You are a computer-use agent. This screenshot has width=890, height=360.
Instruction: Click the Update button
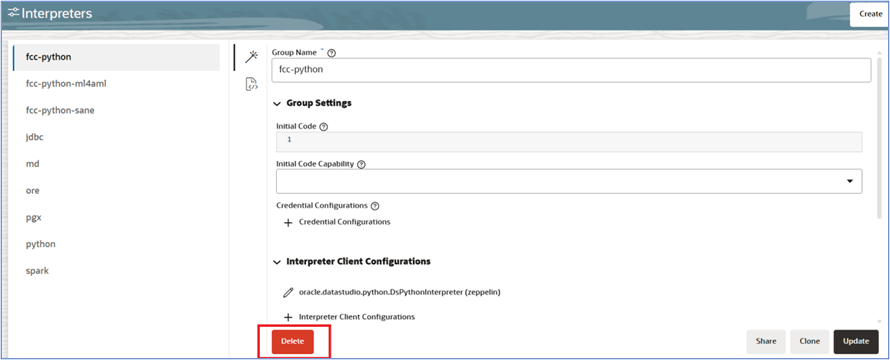[856, 341]
